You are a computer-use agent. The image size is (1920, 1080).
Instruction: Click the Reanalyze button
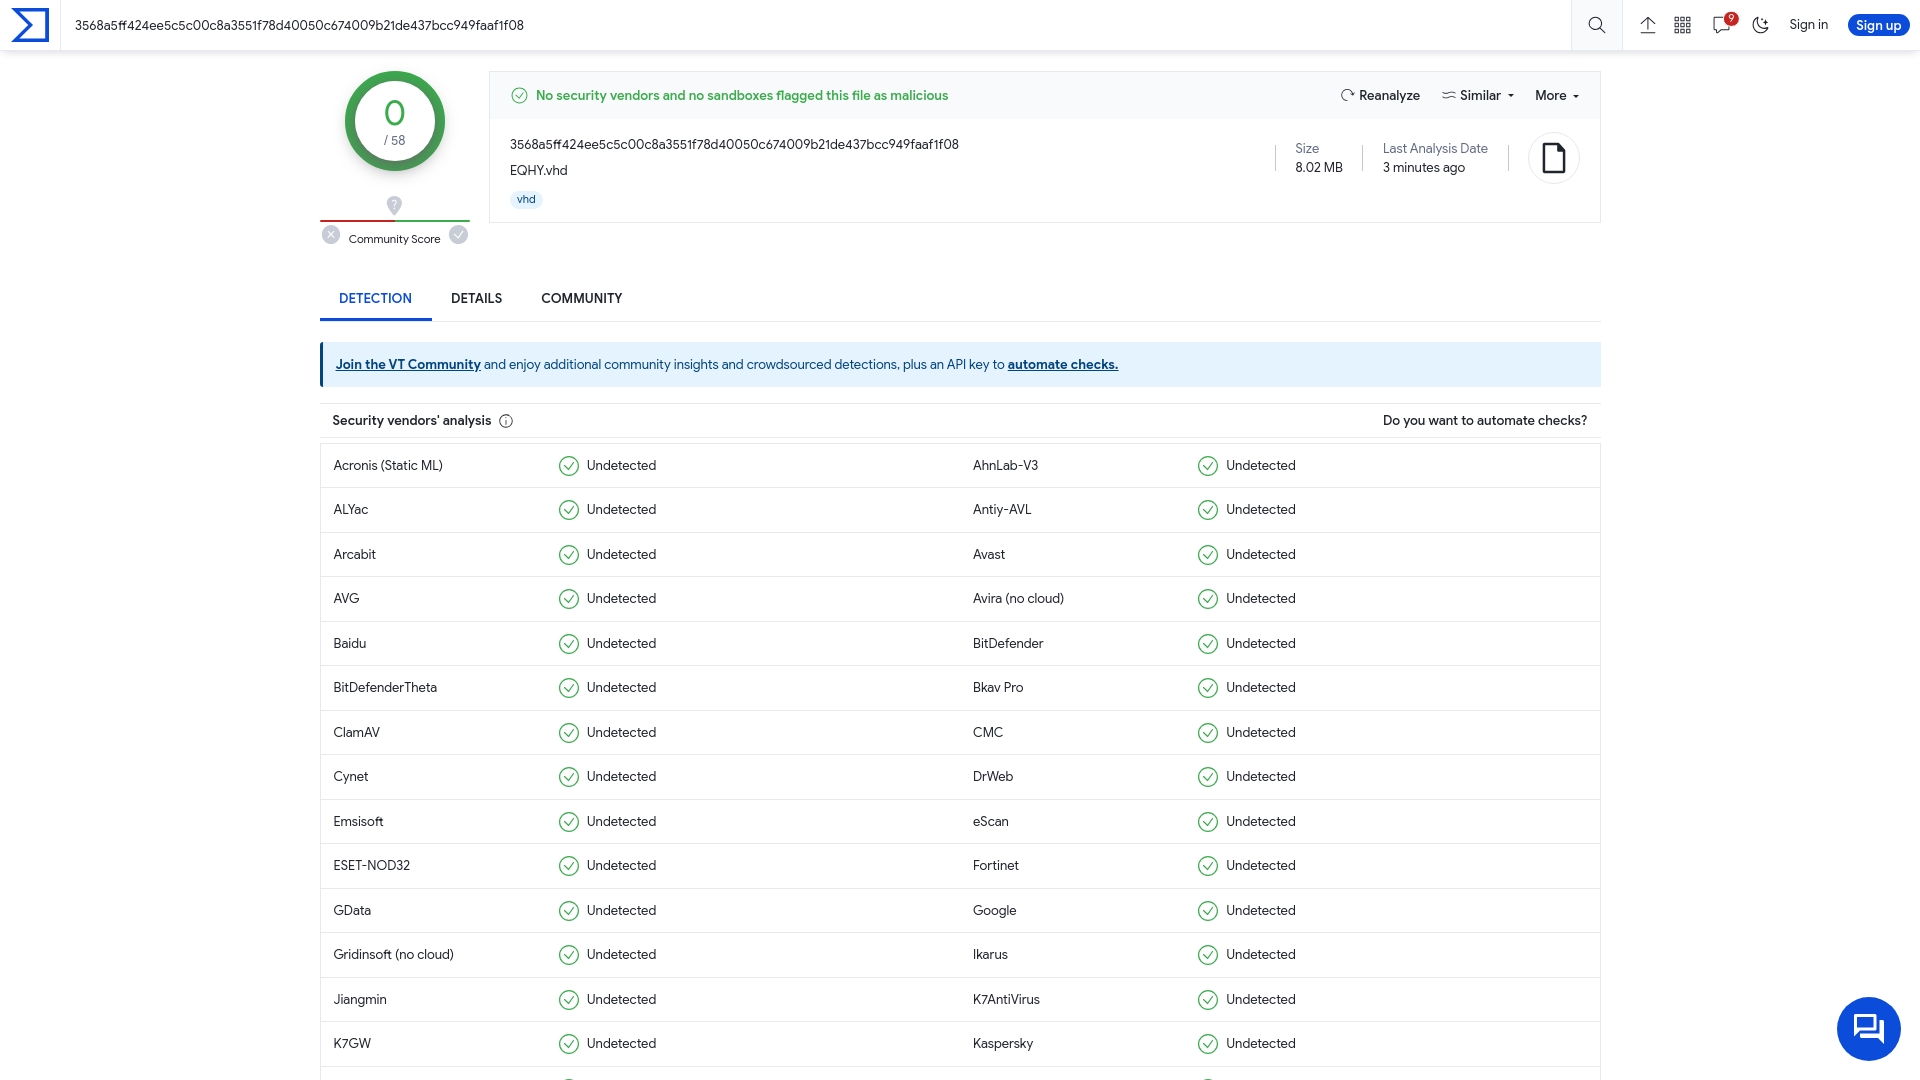(1379, 95)
